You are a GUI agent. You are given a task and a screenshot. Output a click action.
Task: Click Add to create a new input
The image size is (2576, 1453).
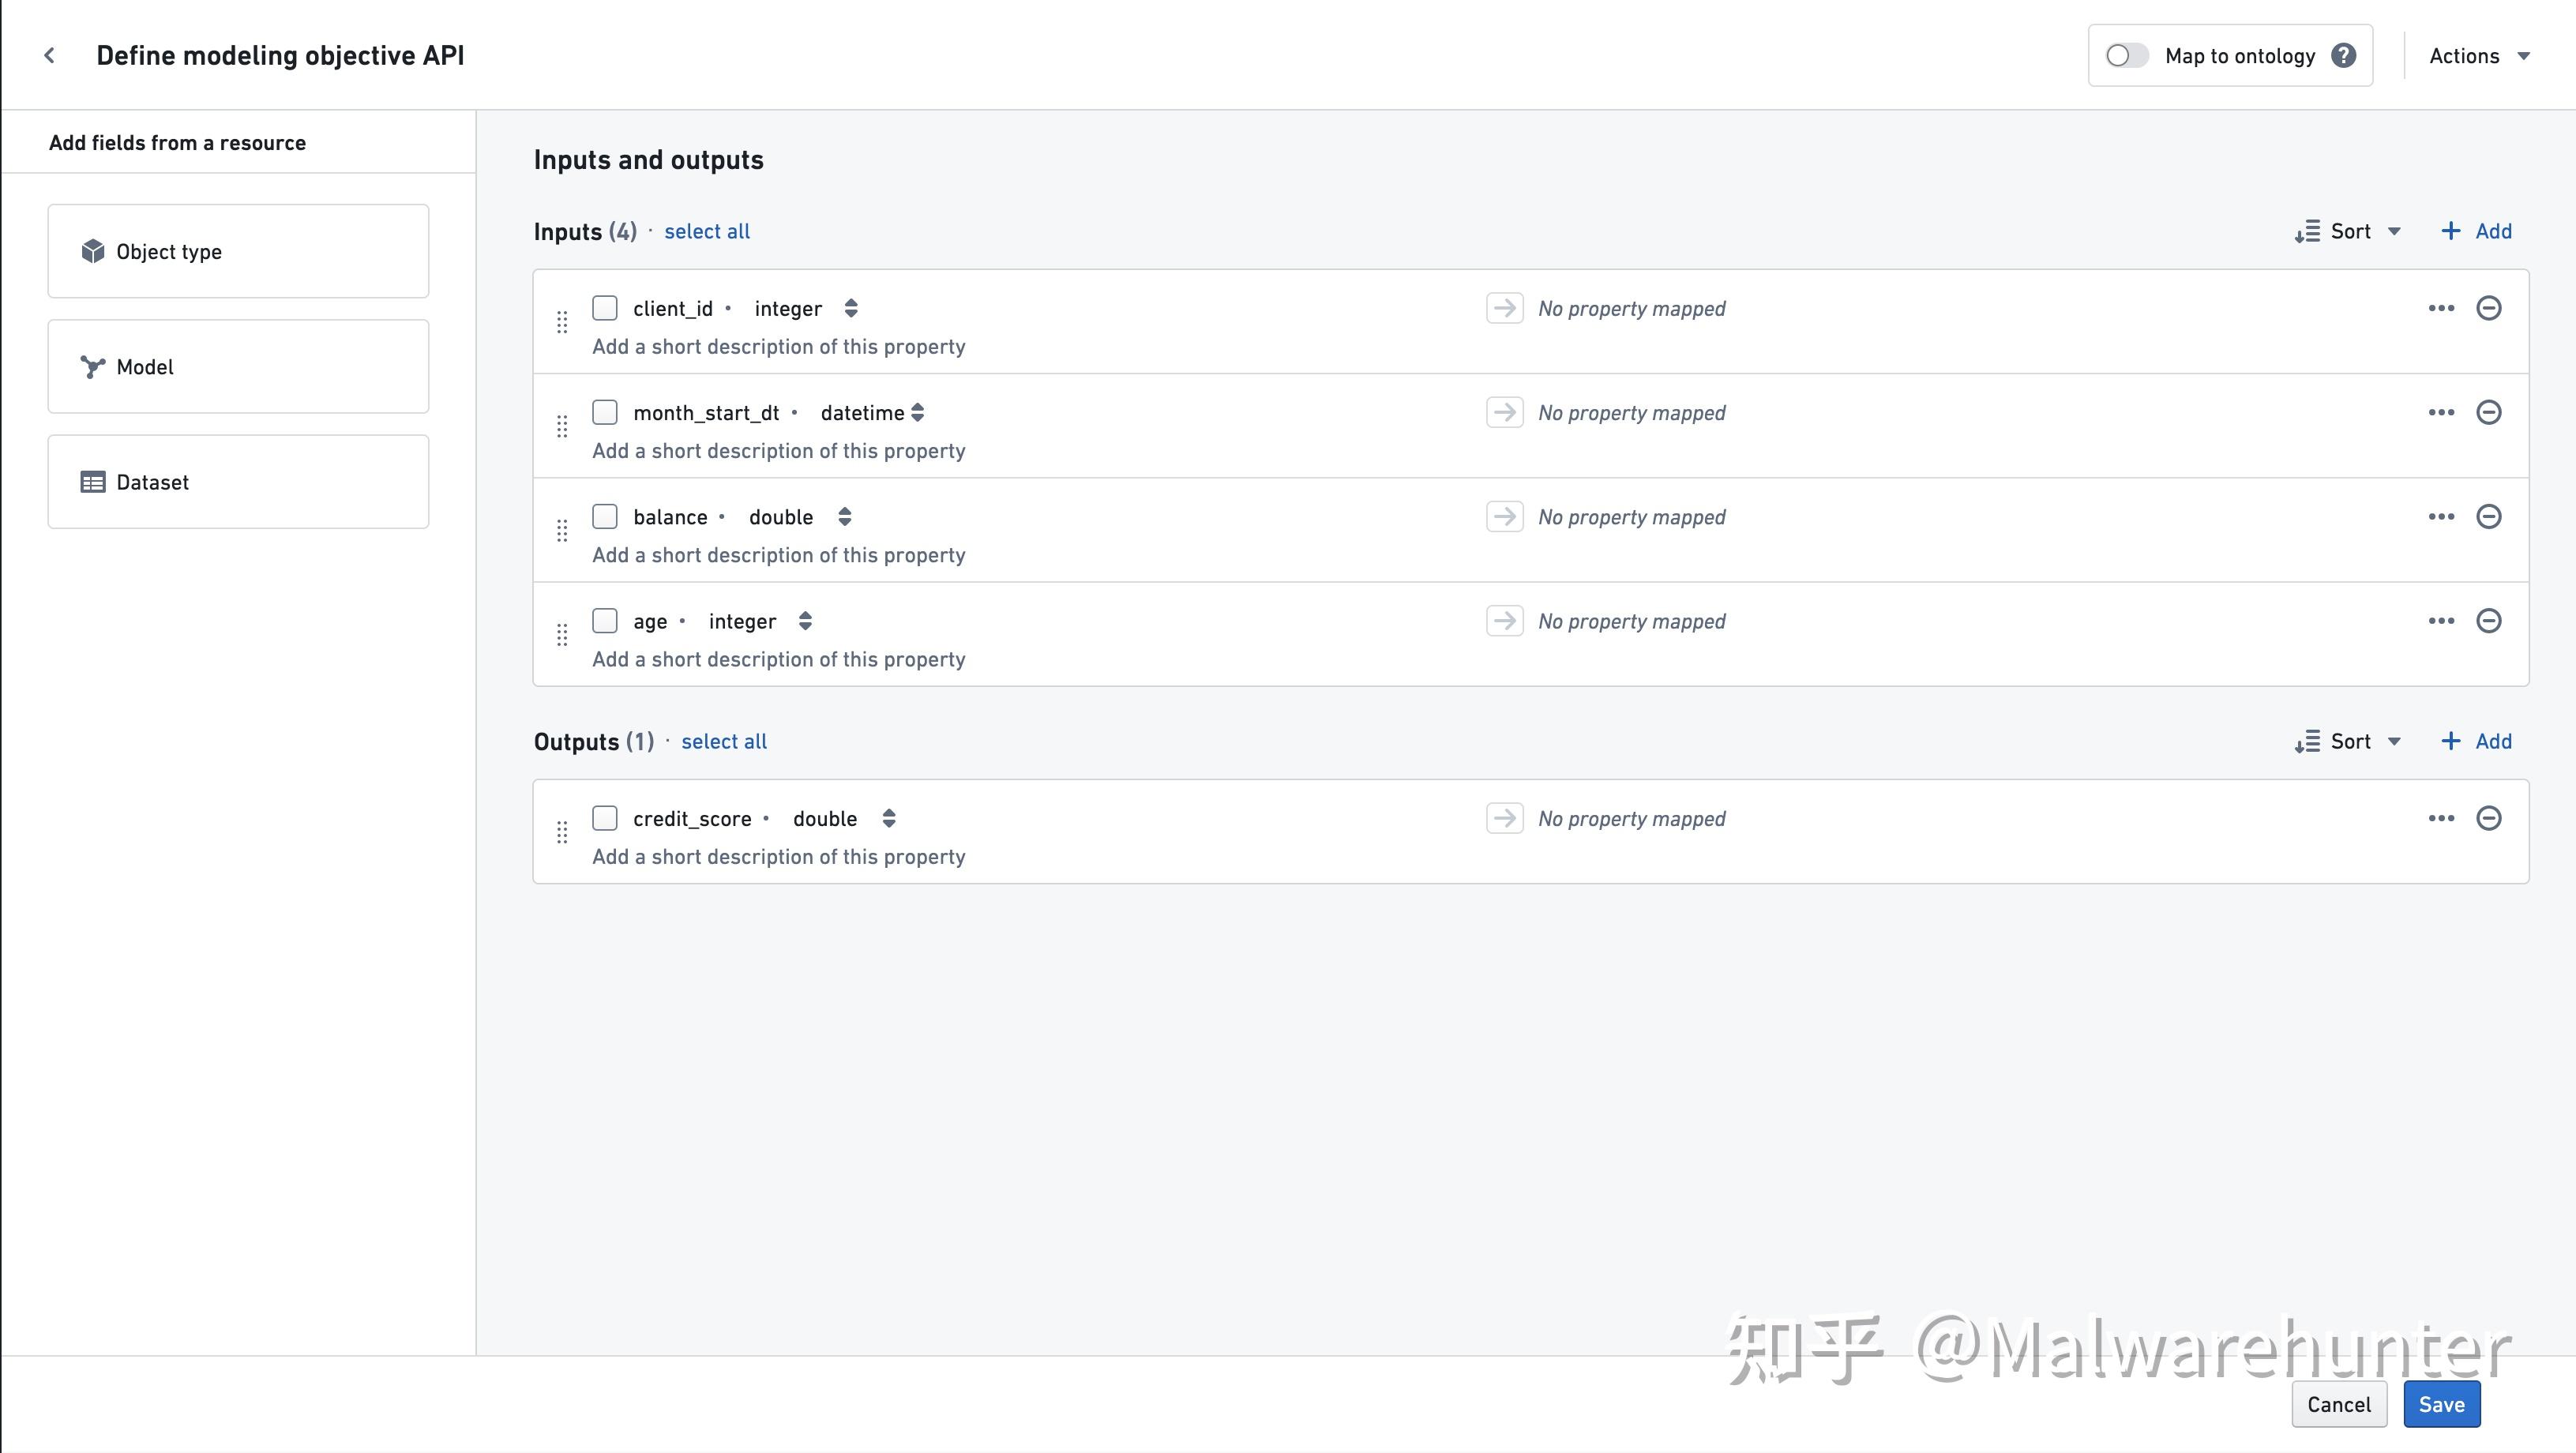(2476, 231)
